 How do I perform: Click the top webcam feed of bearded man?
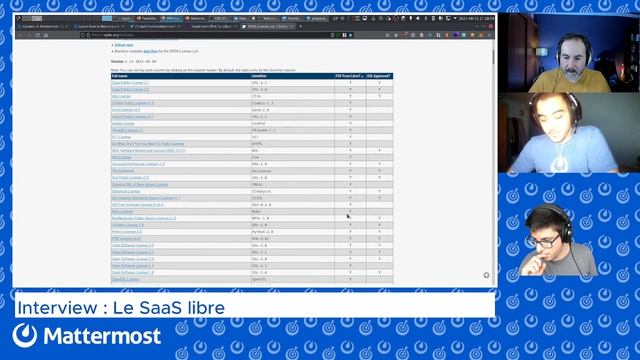(569, 53)
